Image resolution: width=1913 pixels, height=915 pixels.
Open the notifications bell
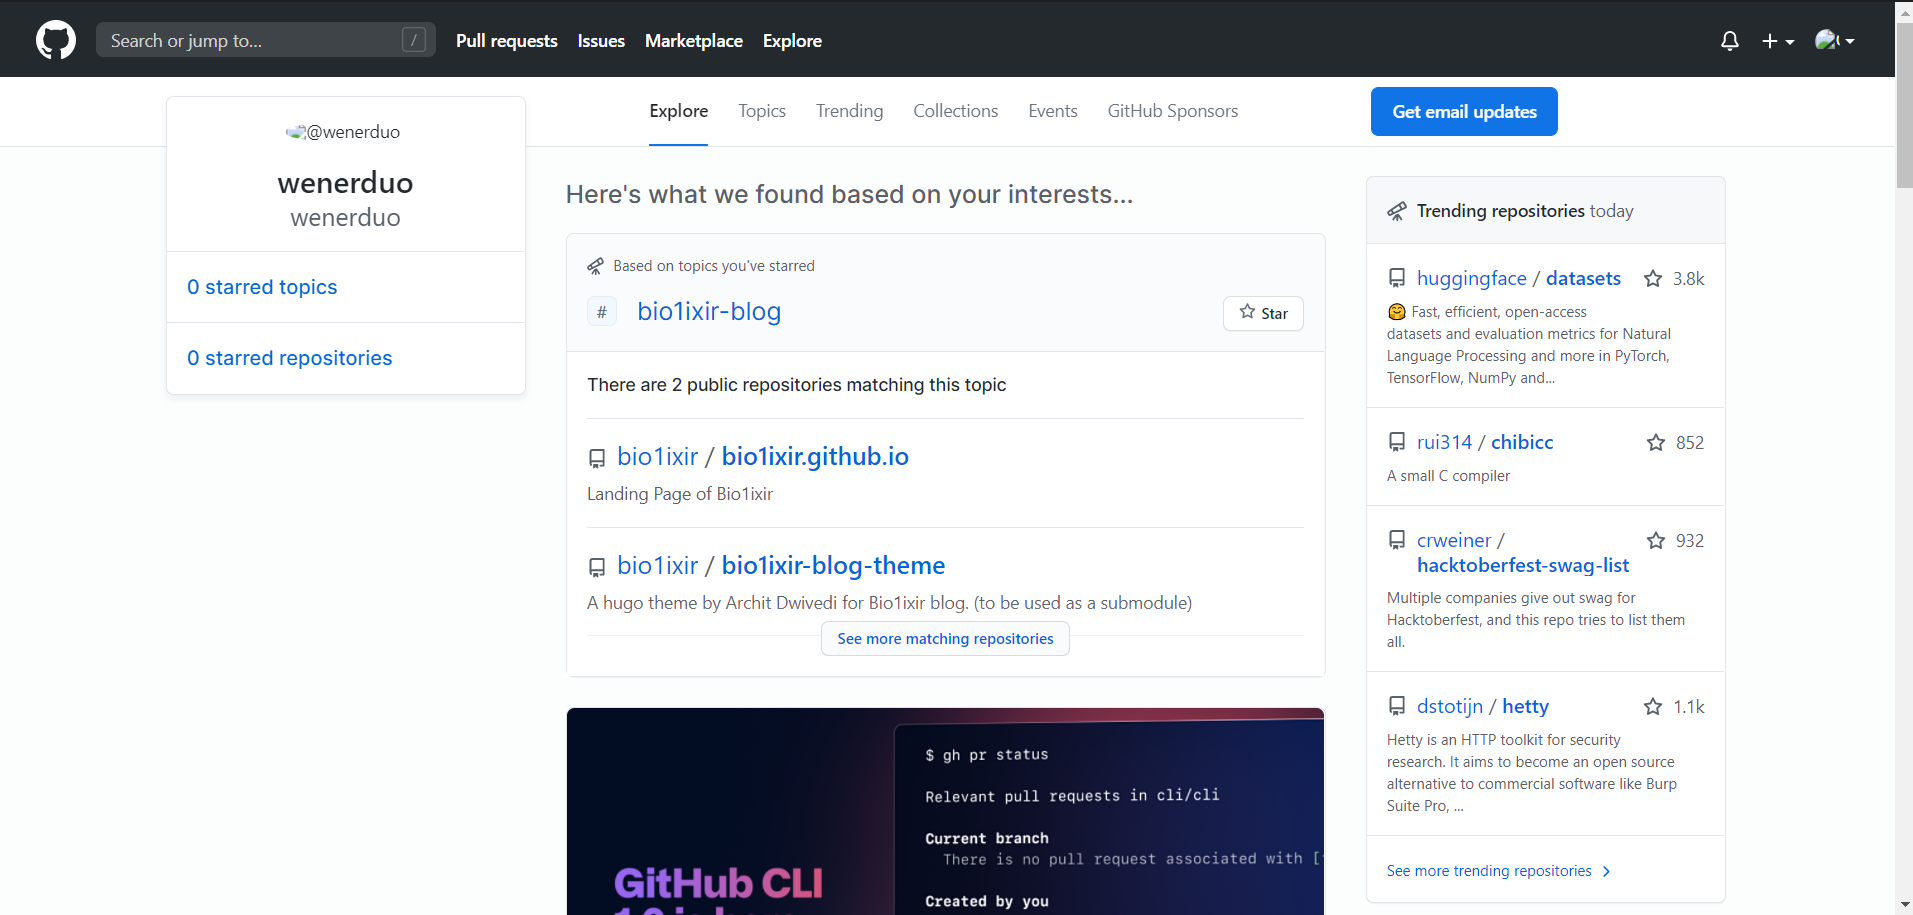click(1730, 41)
